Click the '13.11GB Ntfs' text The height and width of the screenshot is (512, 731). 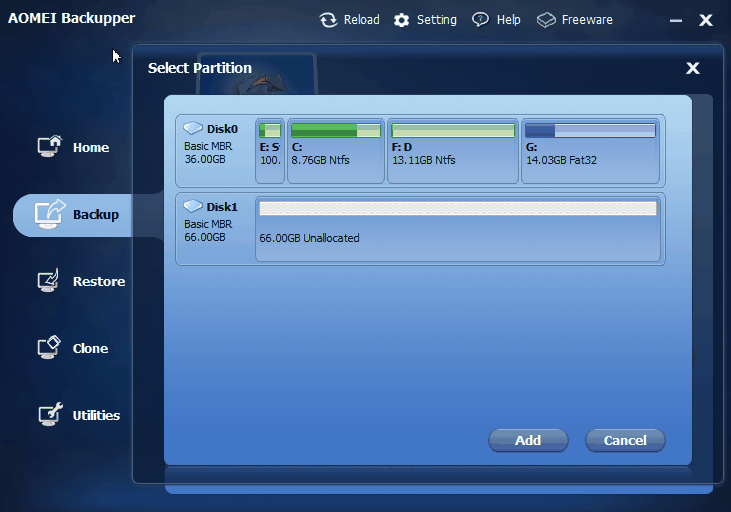click(424, 160)
